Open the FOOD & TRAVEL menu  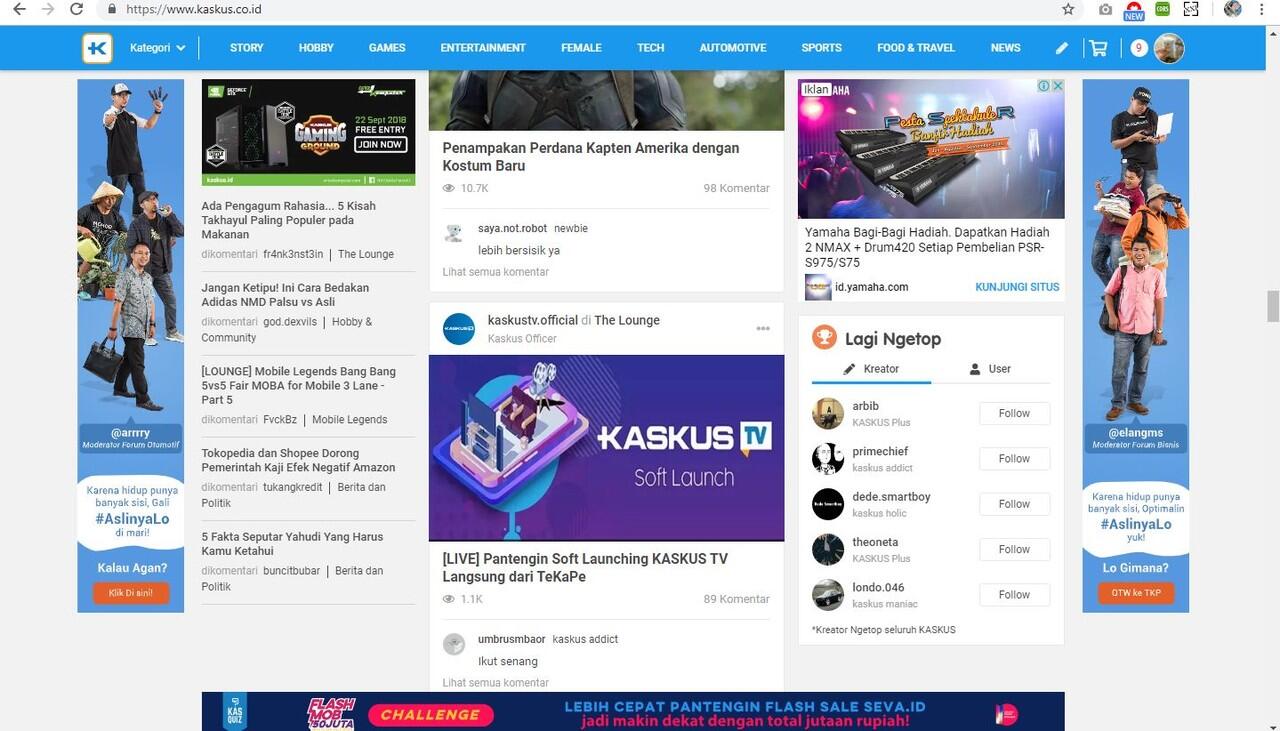pyautogui.click(x=916, y=48)
